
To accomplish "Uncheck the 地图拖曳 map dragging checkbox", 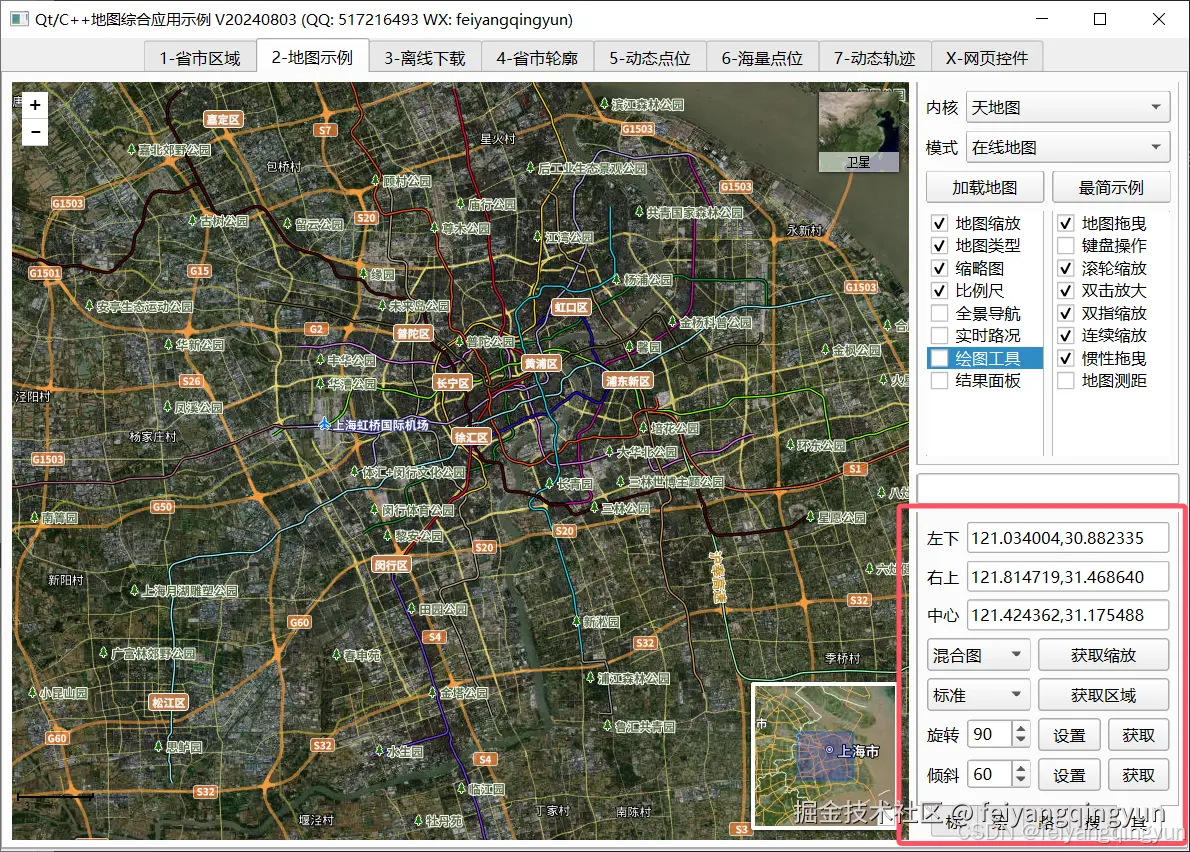I will point(1066,224).
